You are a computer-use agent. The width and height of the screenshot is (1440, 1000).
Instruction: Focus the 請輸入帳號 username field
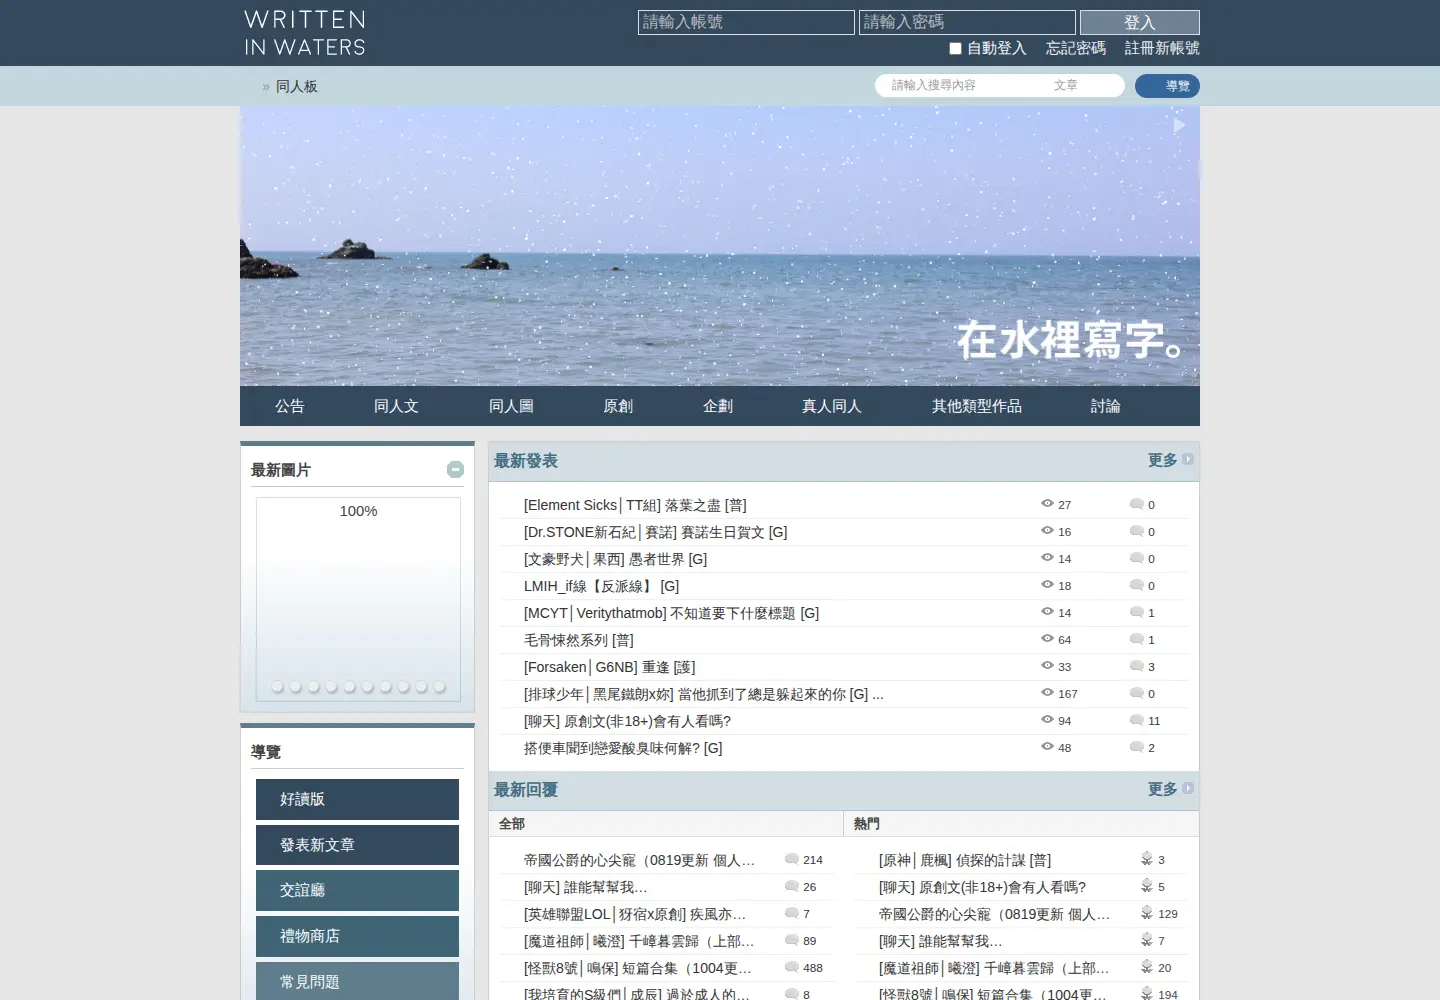click(x=746, y=22)
